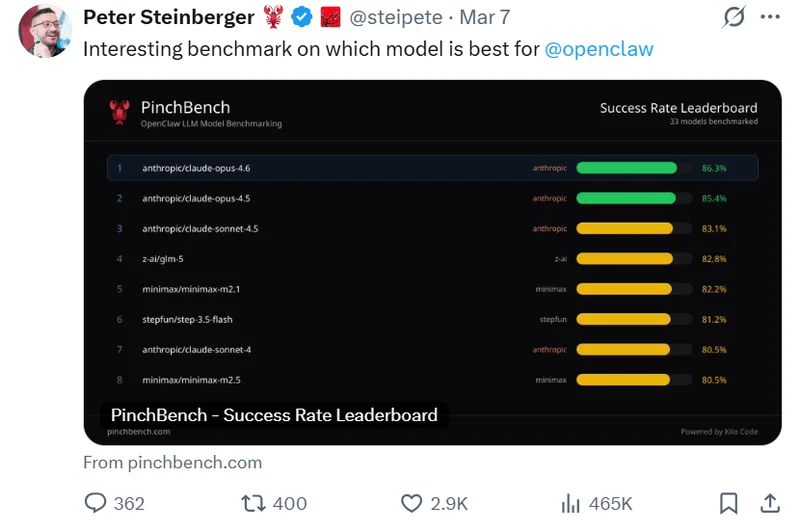Viewport: 800px width, 531px height.
Task: Click the blue verified checkmark badge
Action: [x=301, y=17]
